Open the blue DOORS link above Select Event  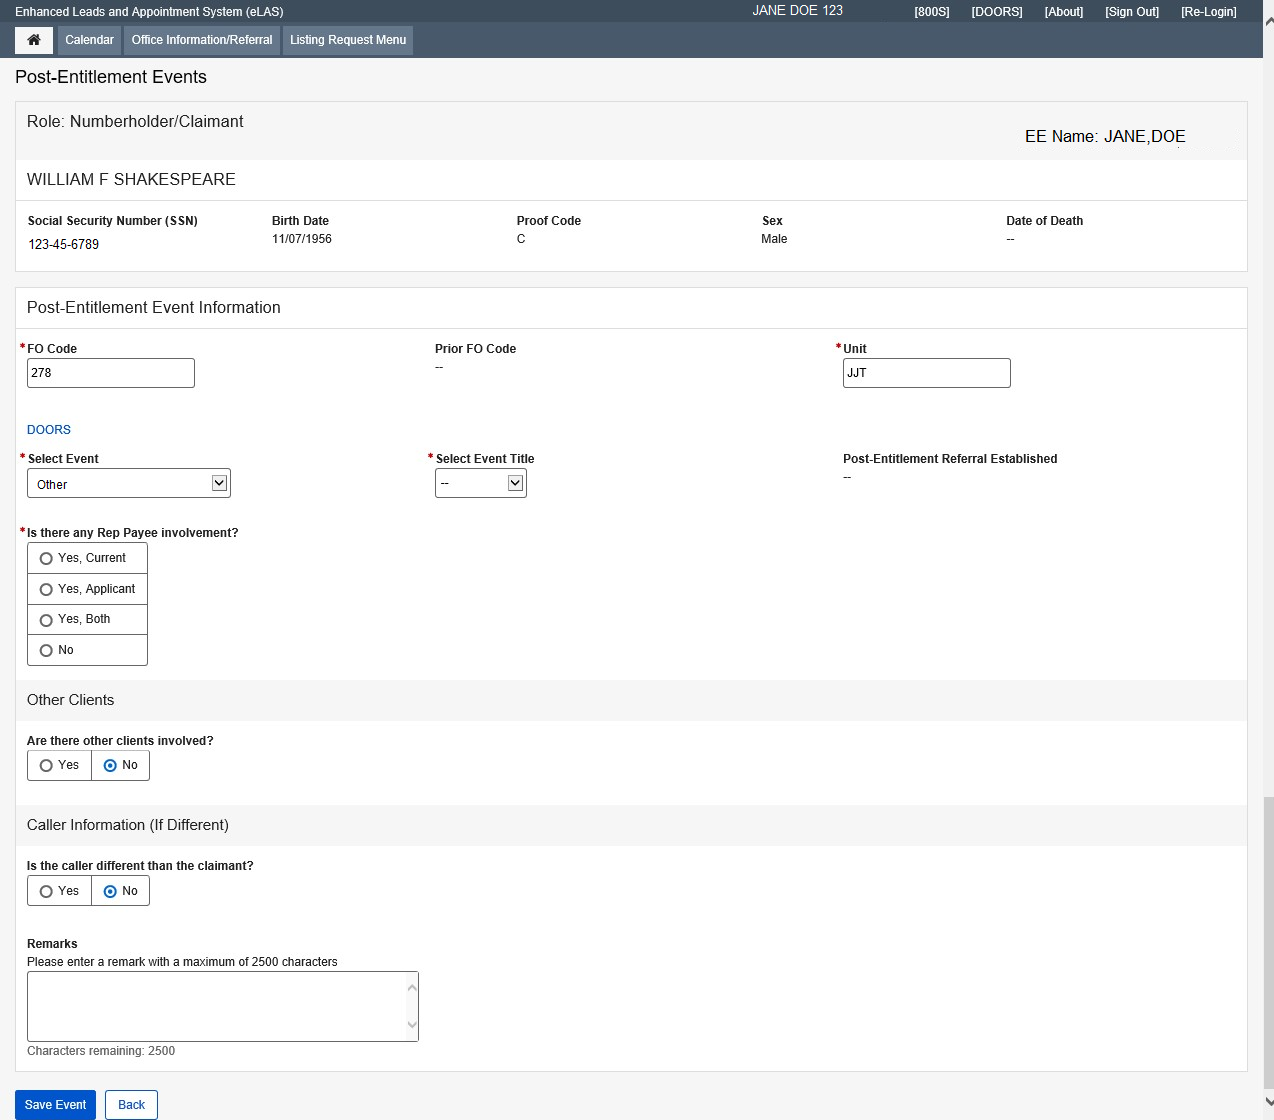click(x=49, y=430)
